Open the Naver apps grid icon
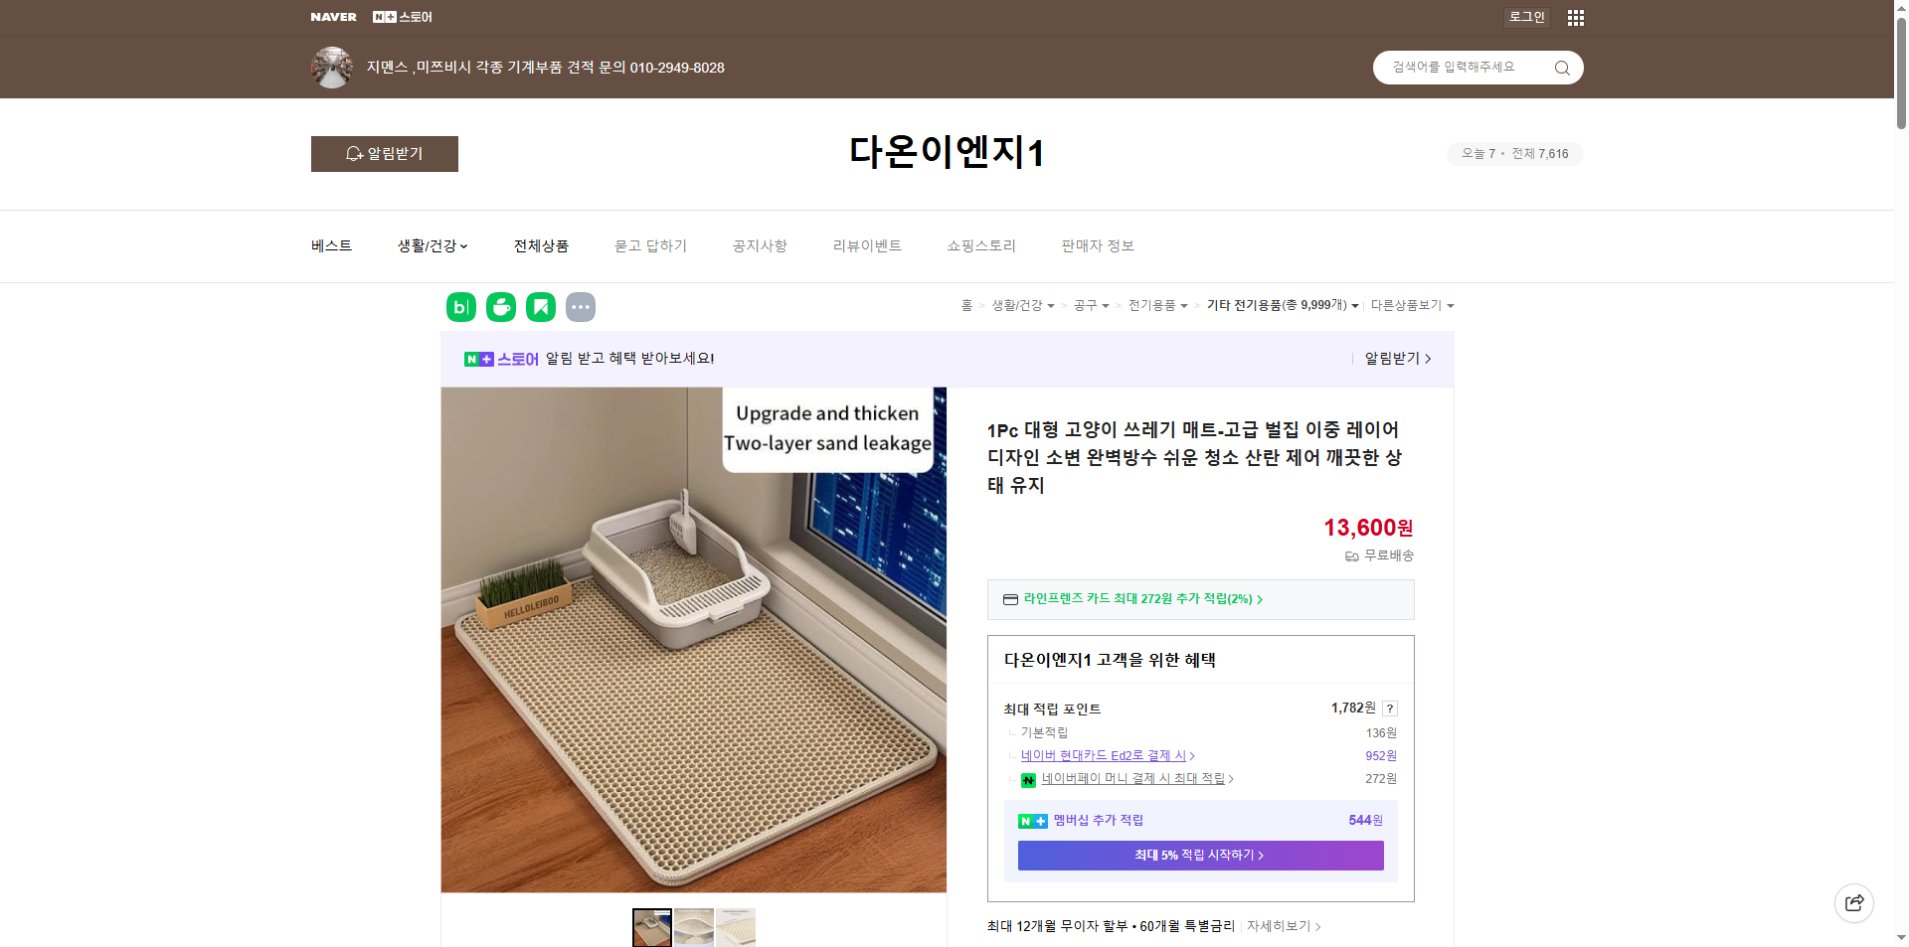This screenshot has width=1909, height=947. click(x=1578, y=17)
